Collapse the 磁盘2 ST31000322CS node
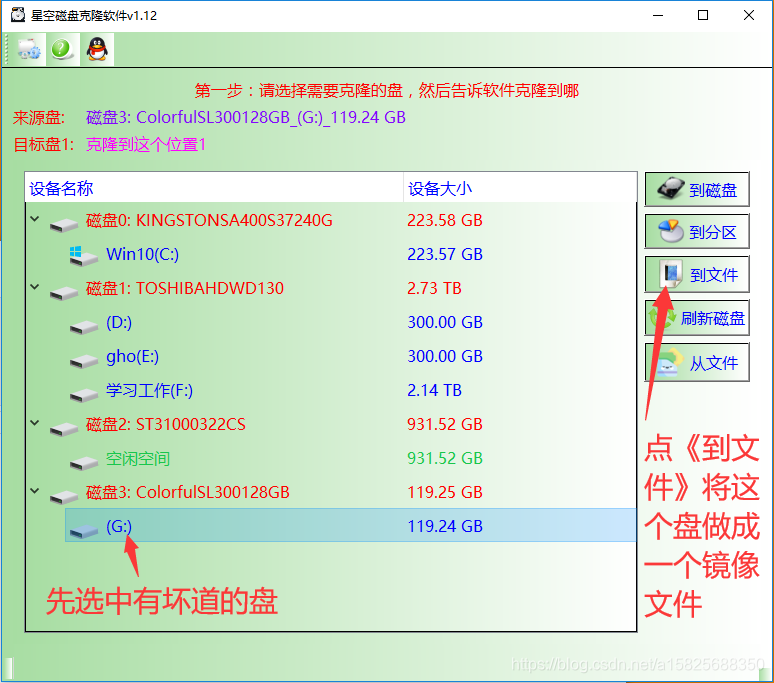This screenshot has height=683, width=774. [35, 423]
